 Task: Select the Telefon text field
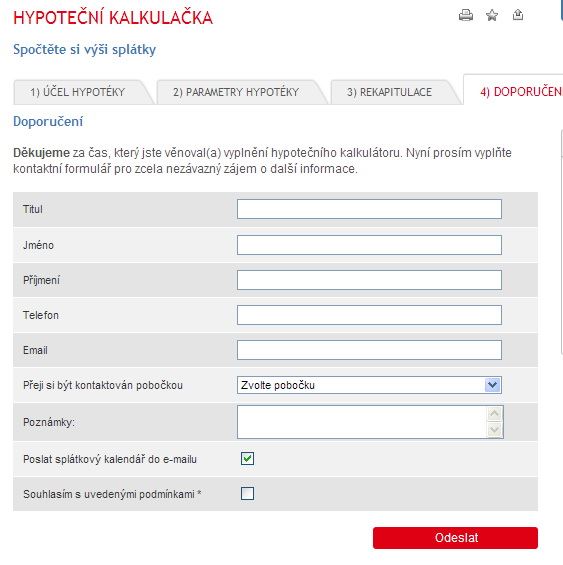point(369,315)
